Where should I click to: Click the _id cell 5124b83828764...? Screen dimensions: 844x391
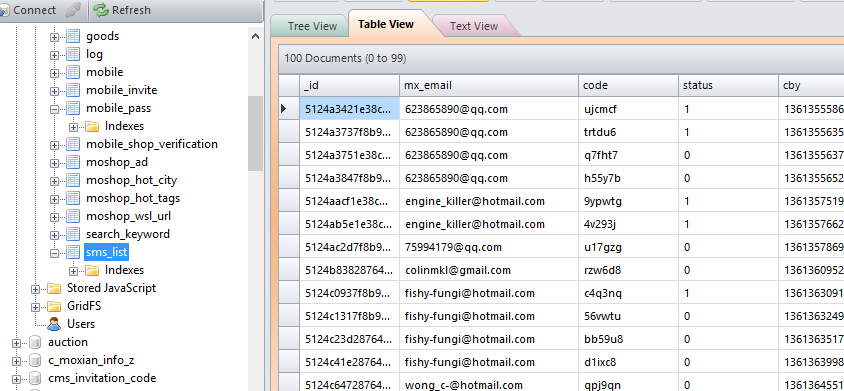coord(349,270)
